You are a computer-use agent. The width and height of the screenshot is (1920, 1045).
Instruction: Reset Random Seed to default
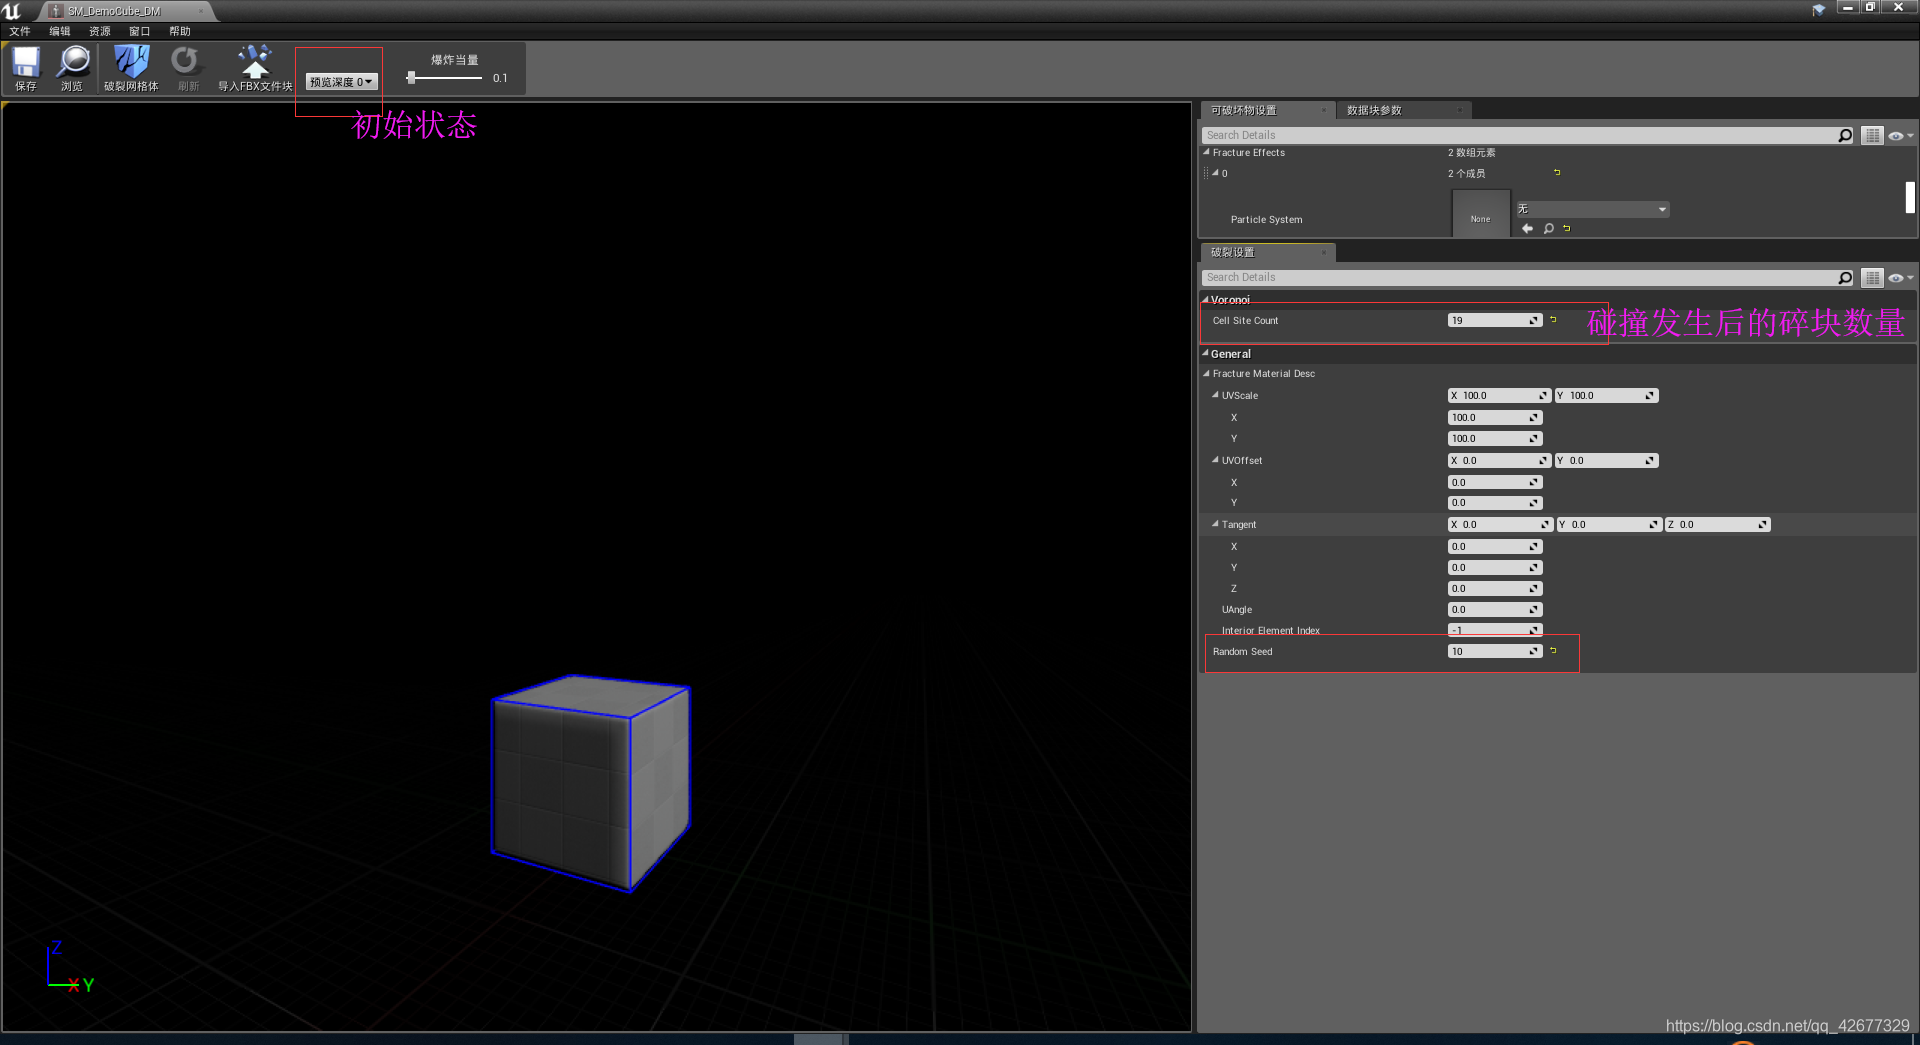pos(1553,651)
